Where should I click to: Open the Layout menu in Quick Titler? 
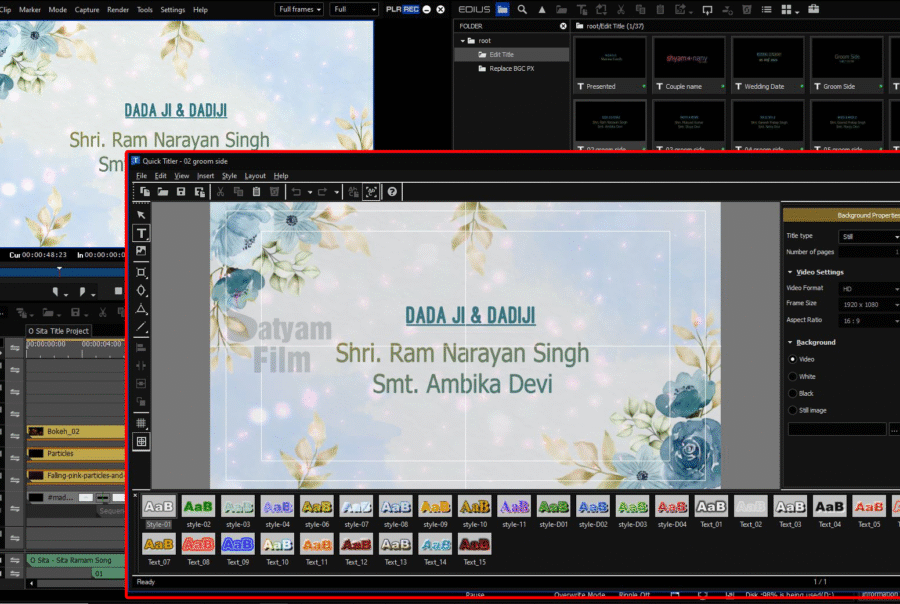pos(256,175)
